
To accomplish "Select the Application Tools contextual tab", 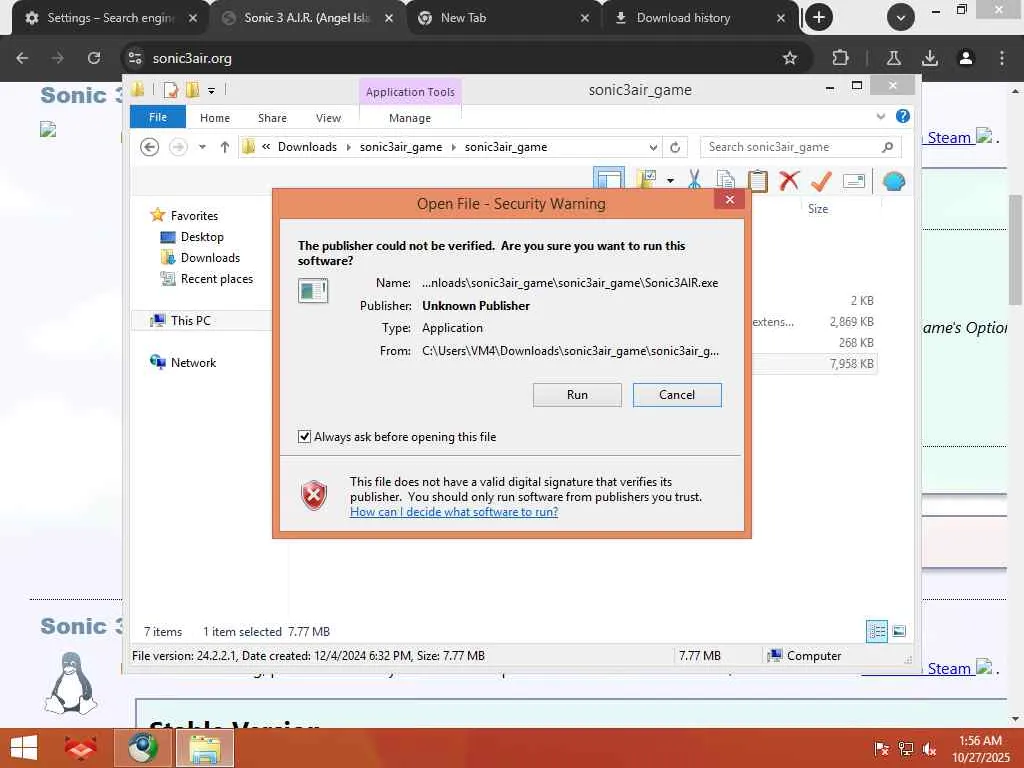I will click(410, 92).
